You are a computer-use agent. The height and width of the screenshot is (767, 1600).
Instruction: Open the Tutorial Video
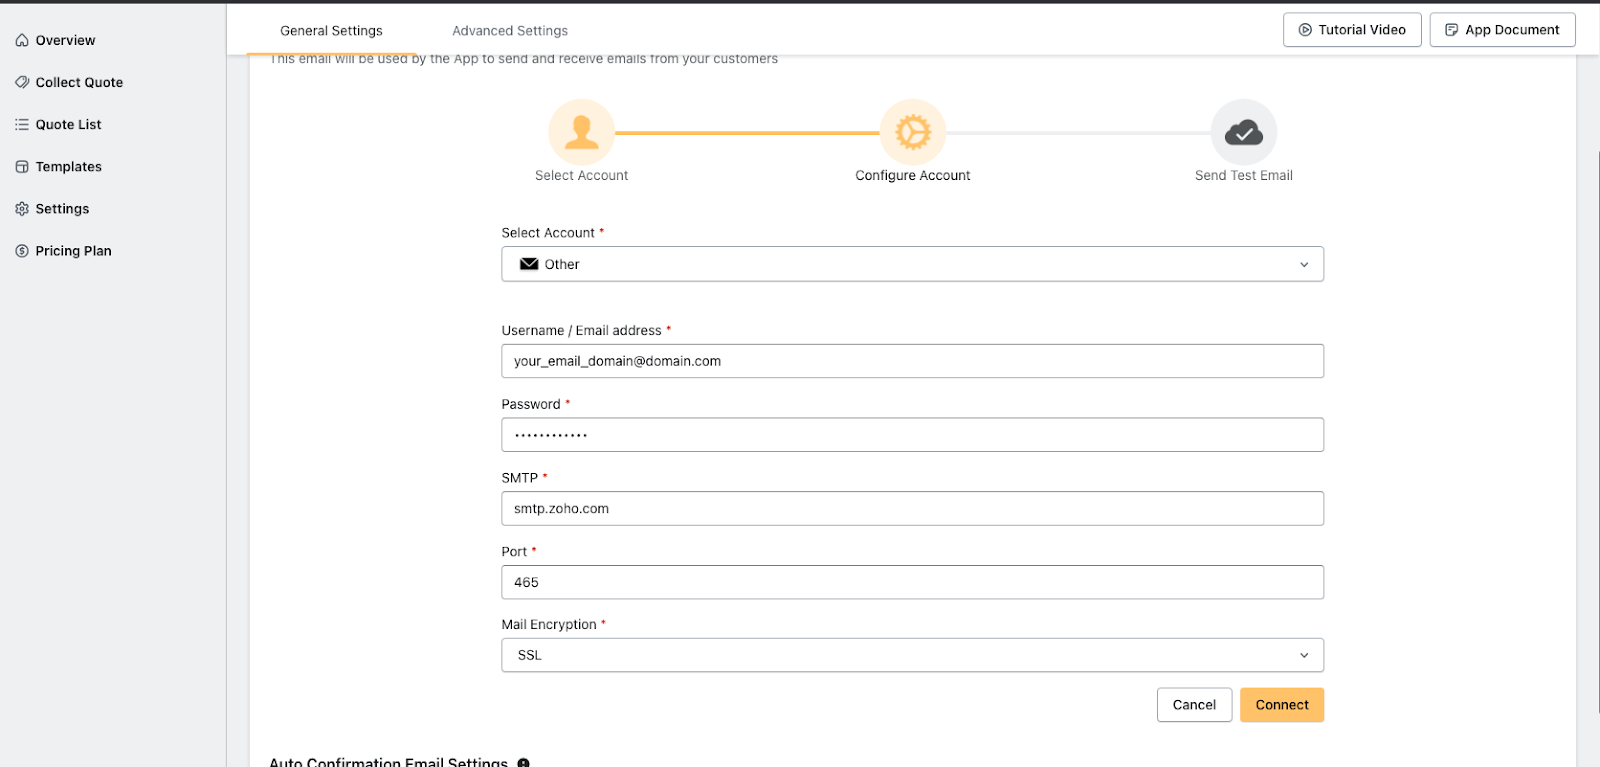click(1352, 30)
